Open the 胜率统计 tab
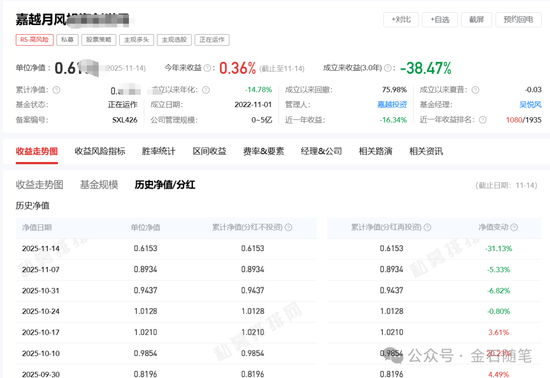The image size is (550, 378). point(159,151)
